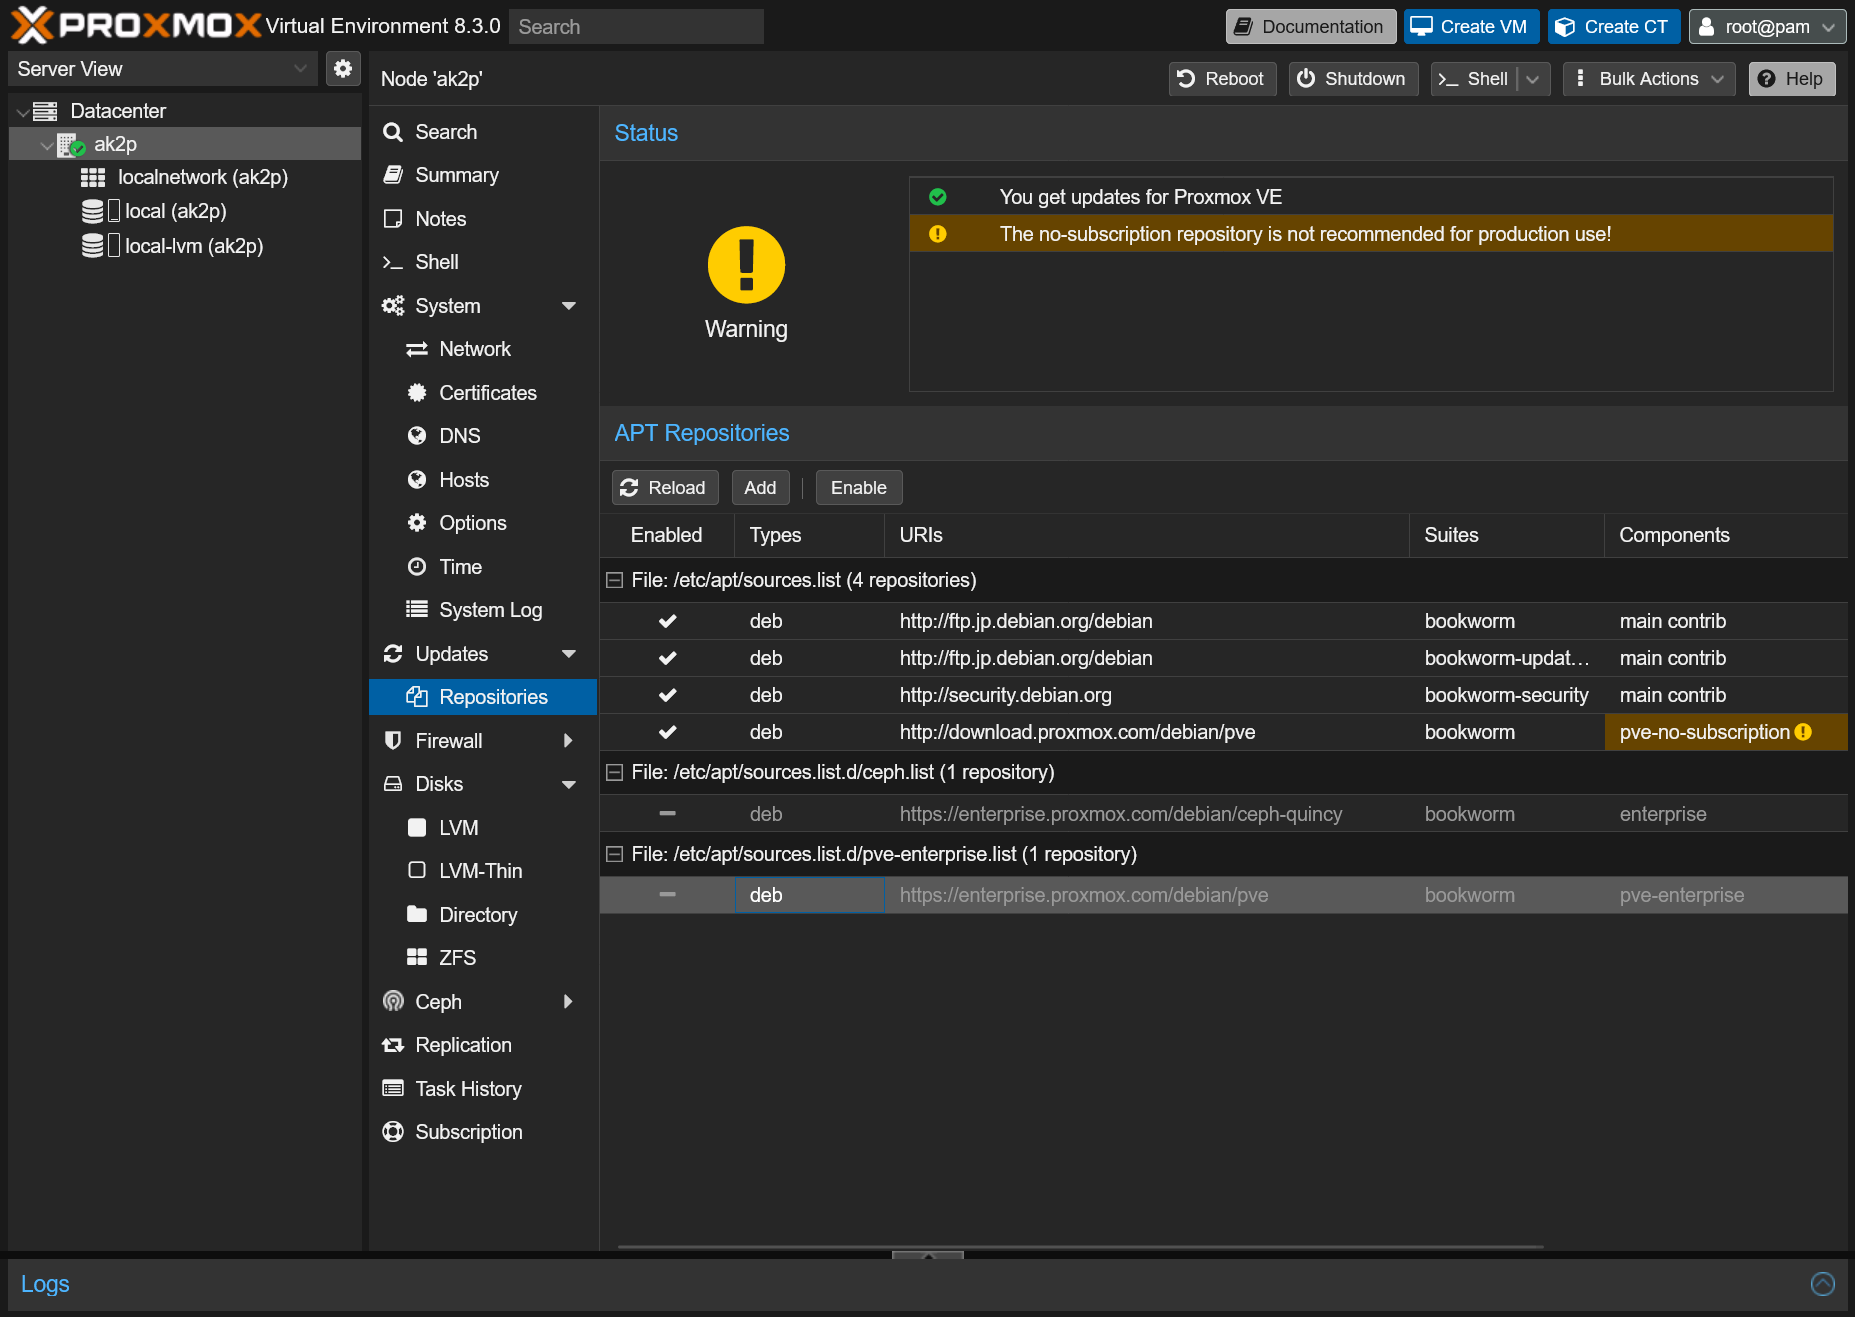The width and height of the screenshot is (1855, 1317).
Task: Click Create CT
Action: 1613,27
